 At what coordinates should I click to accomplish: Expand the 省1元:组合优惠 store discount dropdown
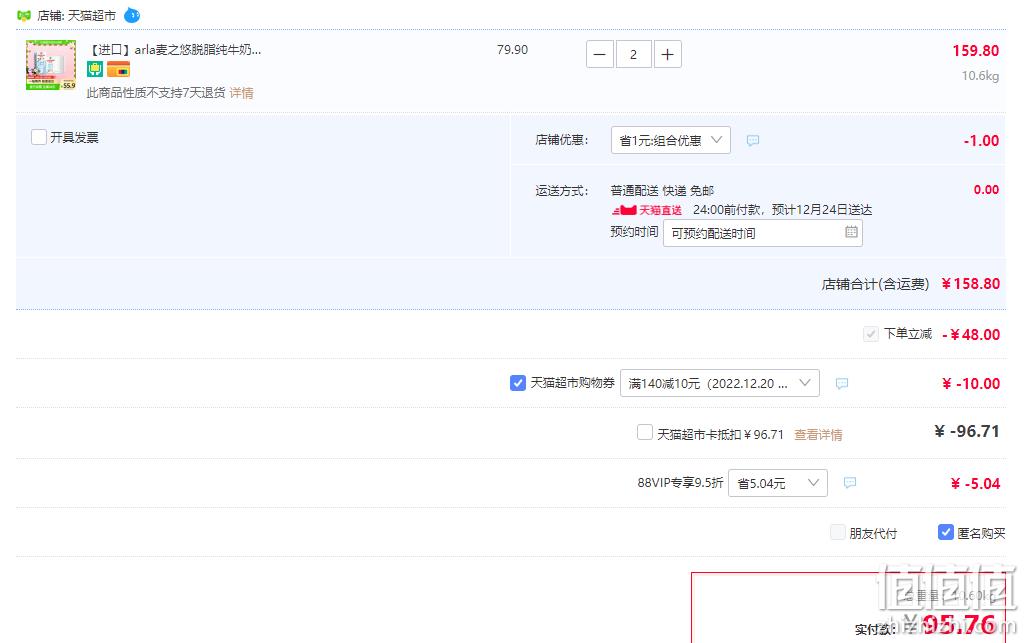tap(671, 140)
